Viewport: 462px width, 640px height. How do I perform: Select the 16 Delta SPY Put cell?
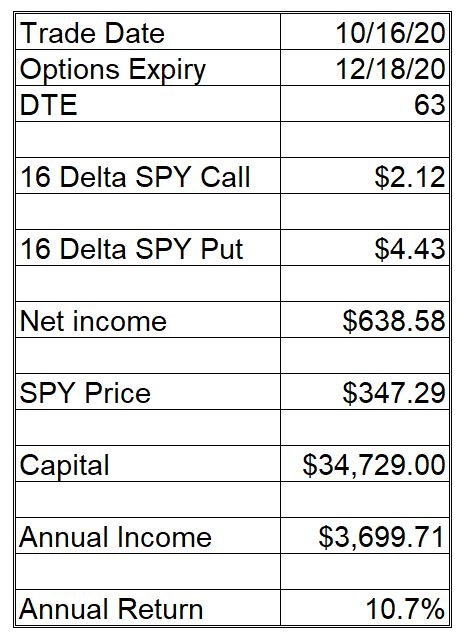click(148, 248)
